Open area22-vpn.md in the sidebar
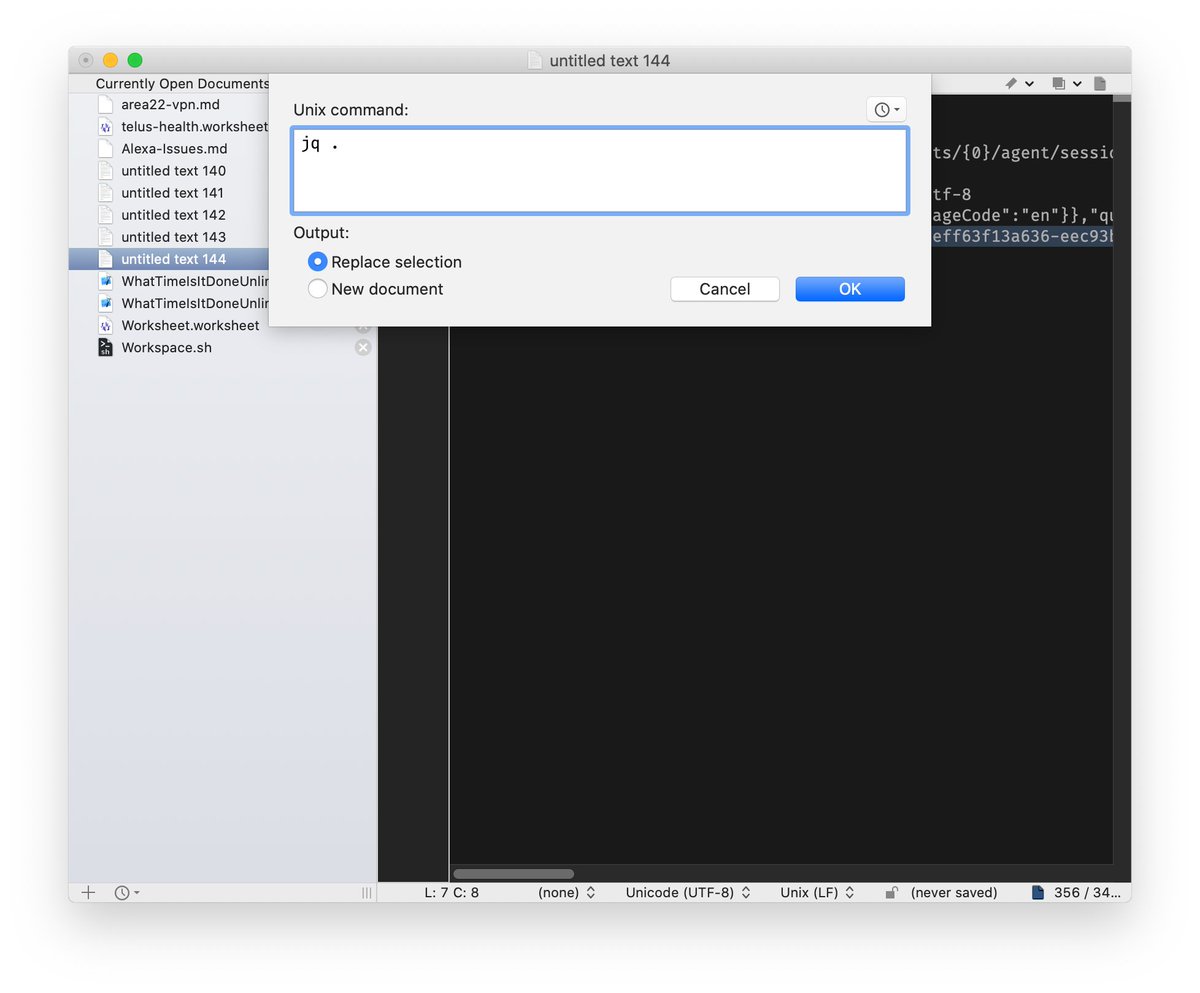Image resolution: width=1200 pixels, height=993 pixels. coord(170,105)
